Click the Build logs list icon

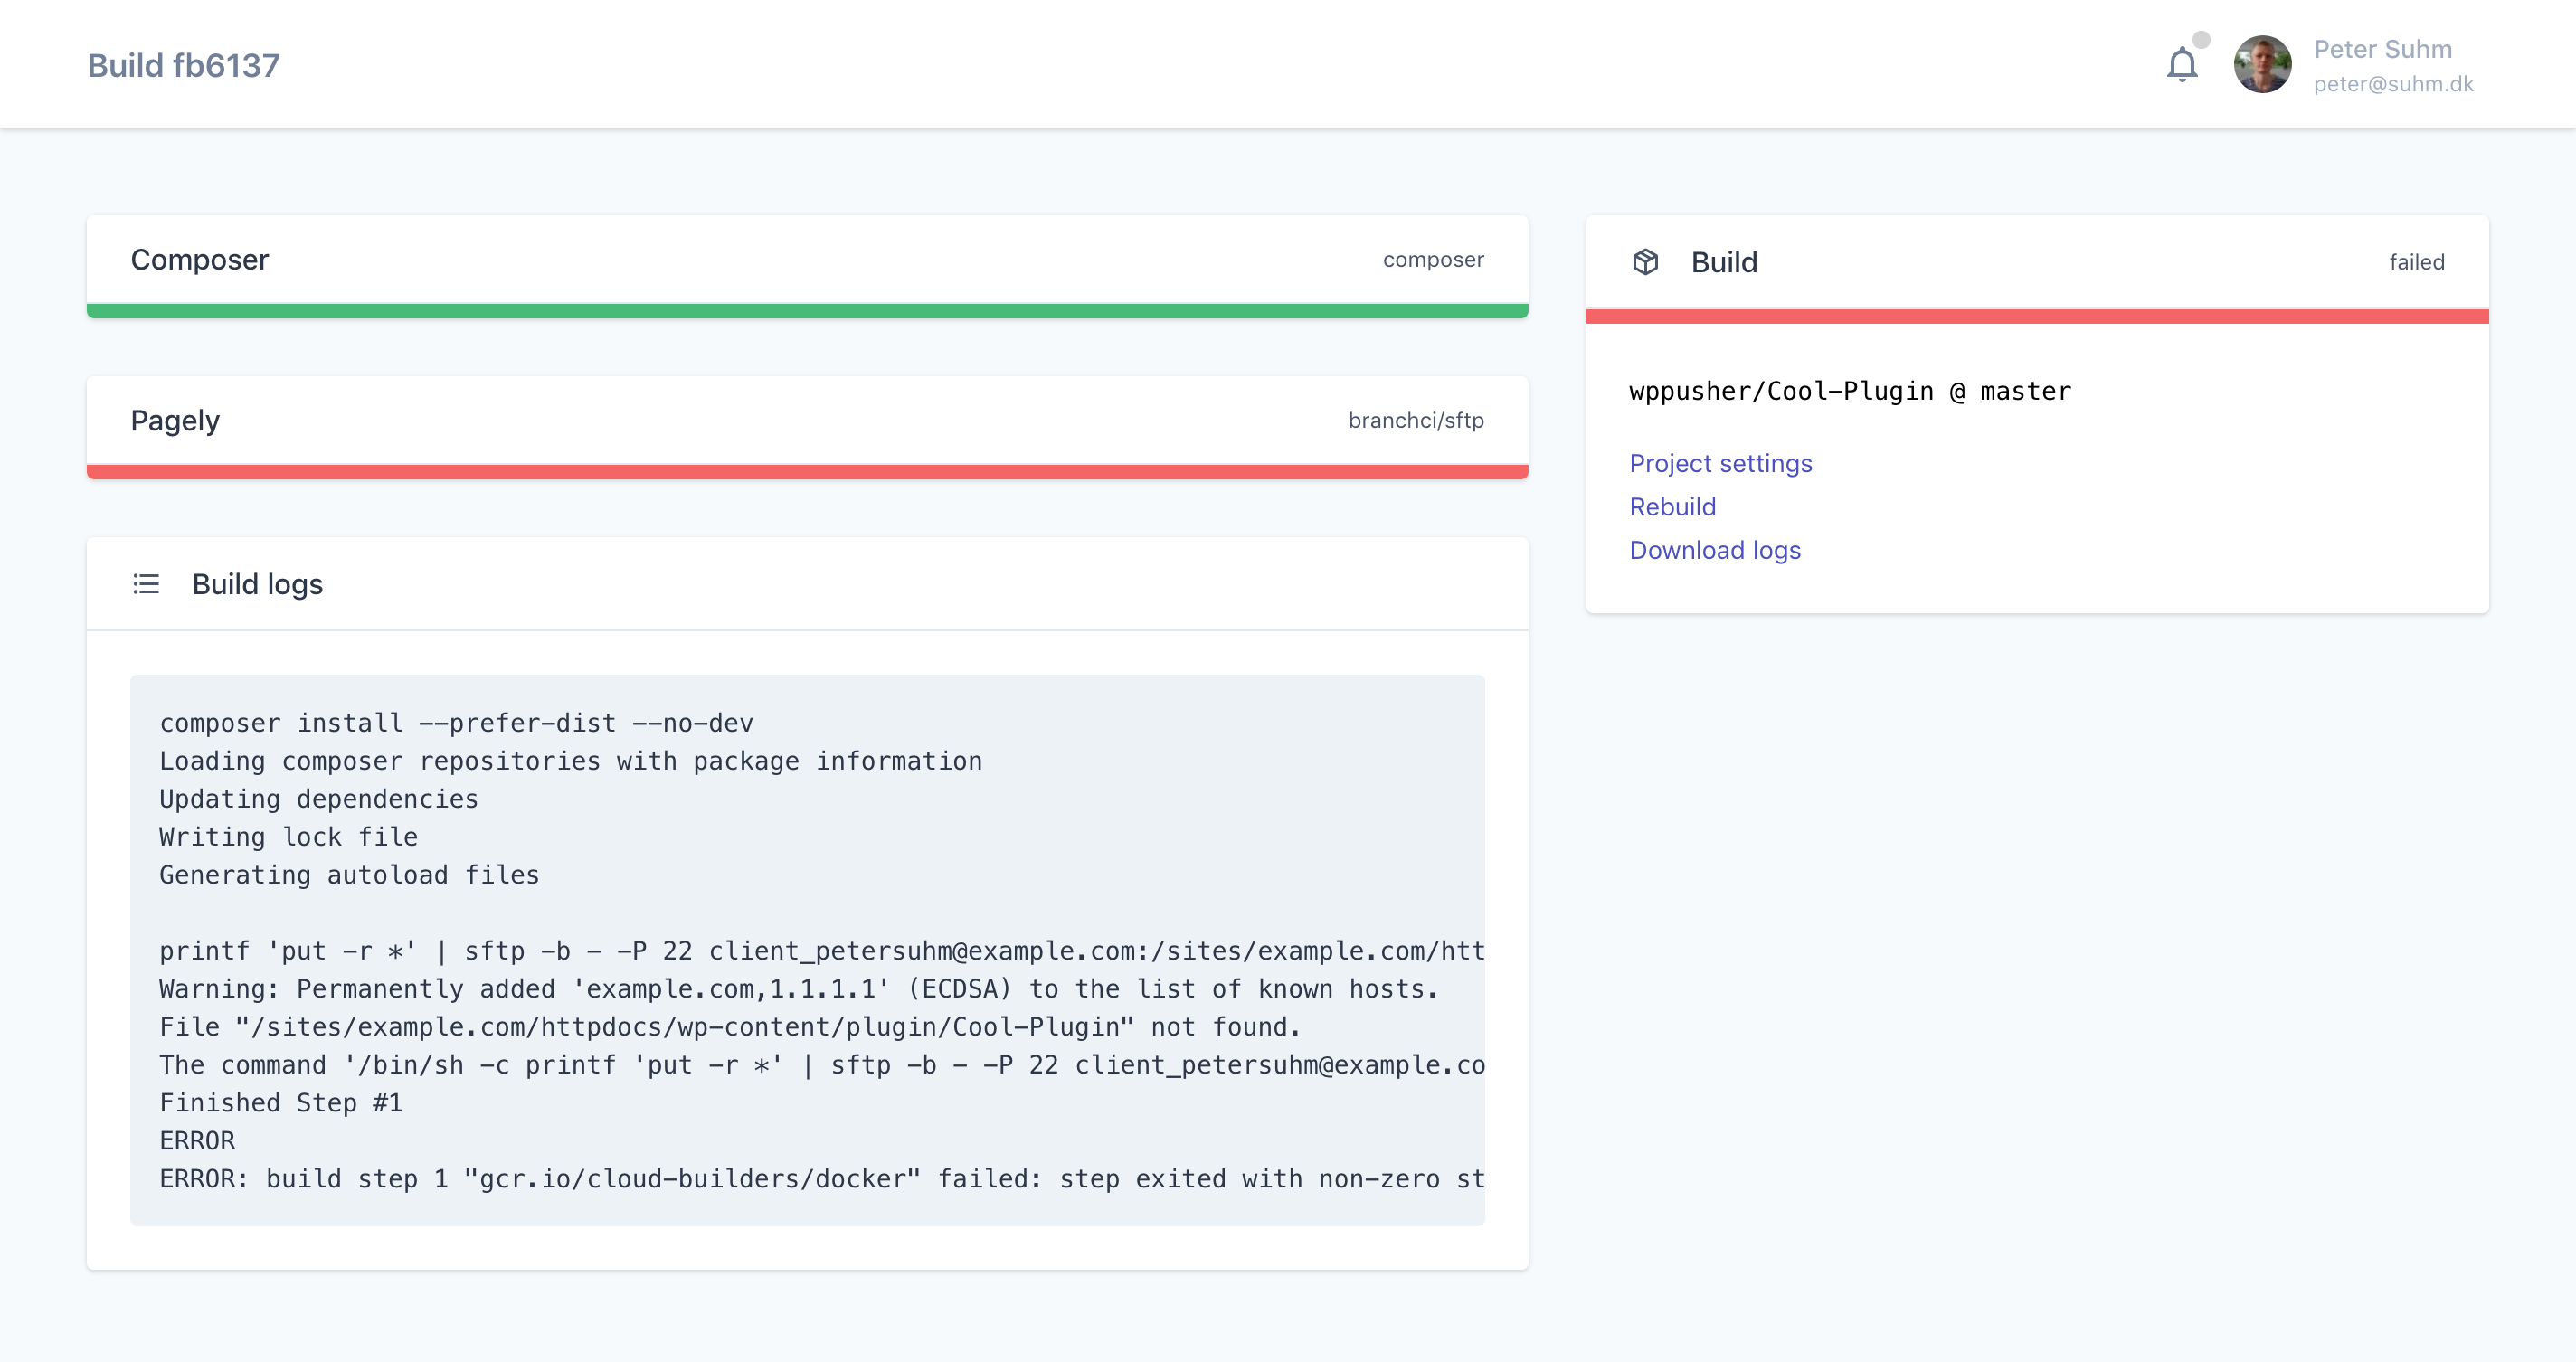pos(146,584)
